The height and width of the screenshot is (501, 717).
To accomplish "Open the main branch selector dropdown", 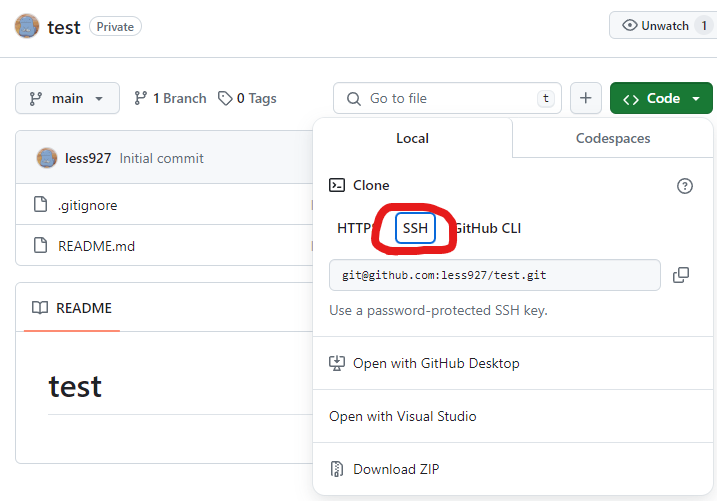I will (x=67, y=98).
